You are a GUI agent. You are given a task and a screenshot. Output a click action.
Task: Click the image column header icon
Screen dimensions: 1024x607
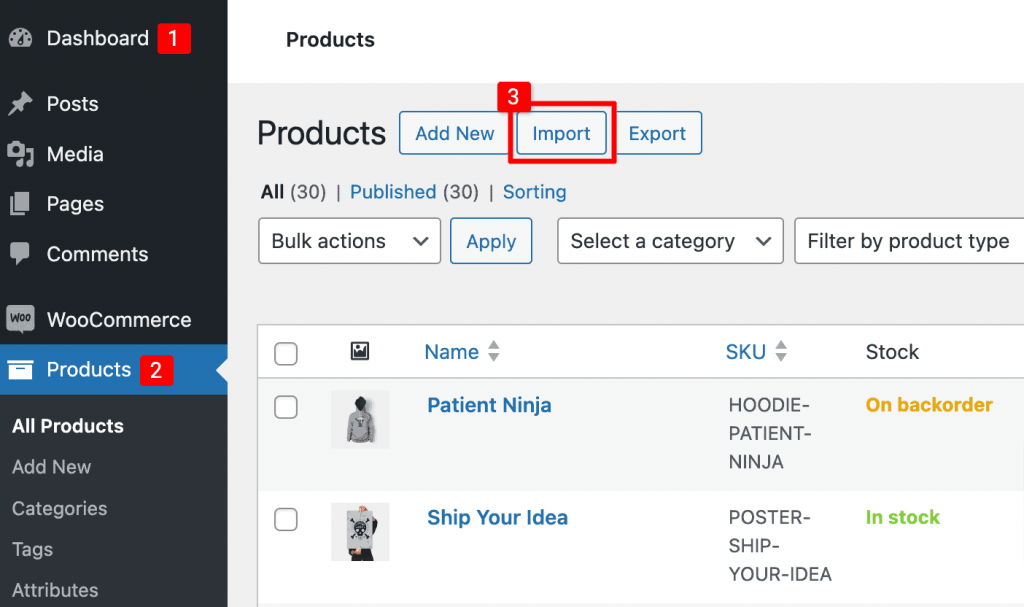click(360, 351)
